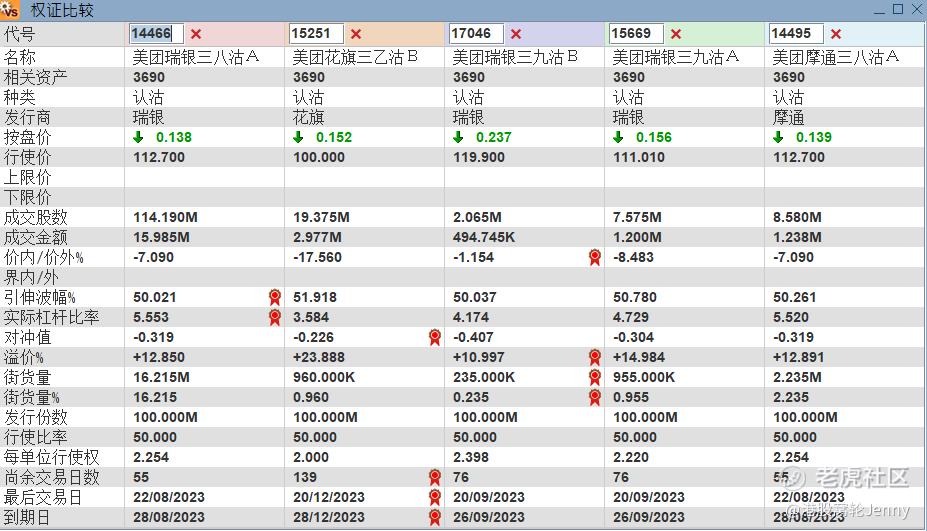Click the turnover value 494.745K
This screenshot has height=531, width=927.
(484, 237)
